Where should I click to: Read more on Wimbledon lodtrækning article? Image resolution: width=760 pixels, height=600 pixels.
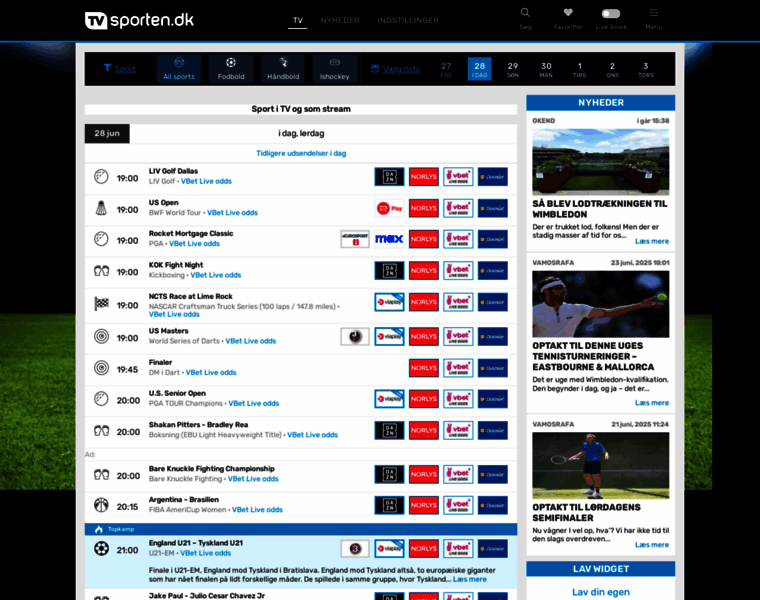pyautogui.click(x=651, y=241)
